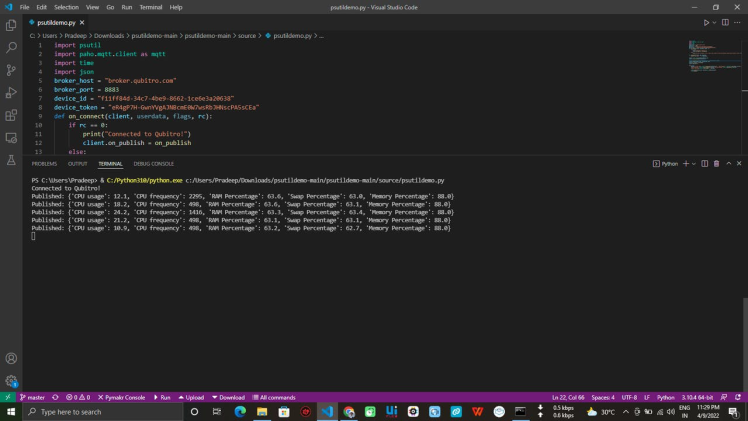Open the Explorer view in activity bar
The height and width of the screenshot is (421, 748).
pyautogui.click(x=11, y=25)
